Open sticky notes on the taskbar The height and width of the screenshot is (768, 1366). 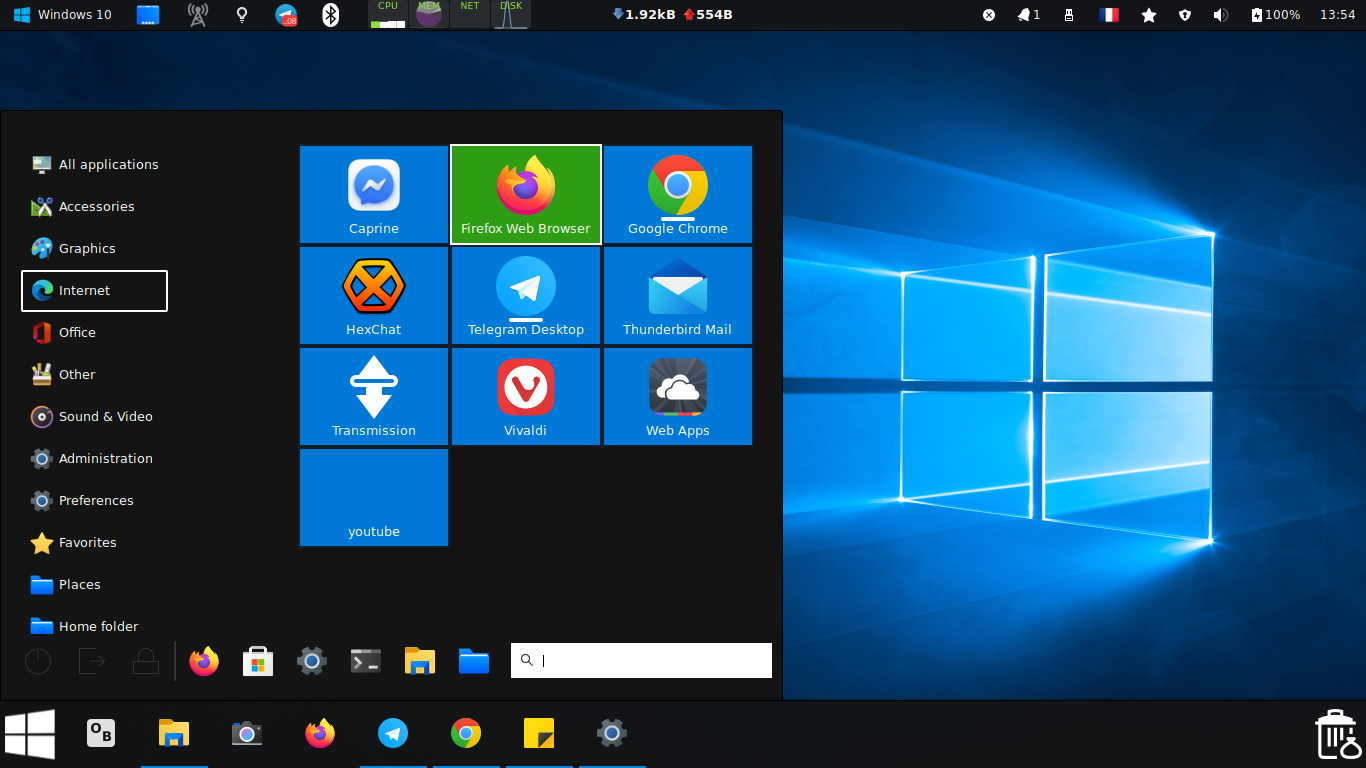(539, 733)
